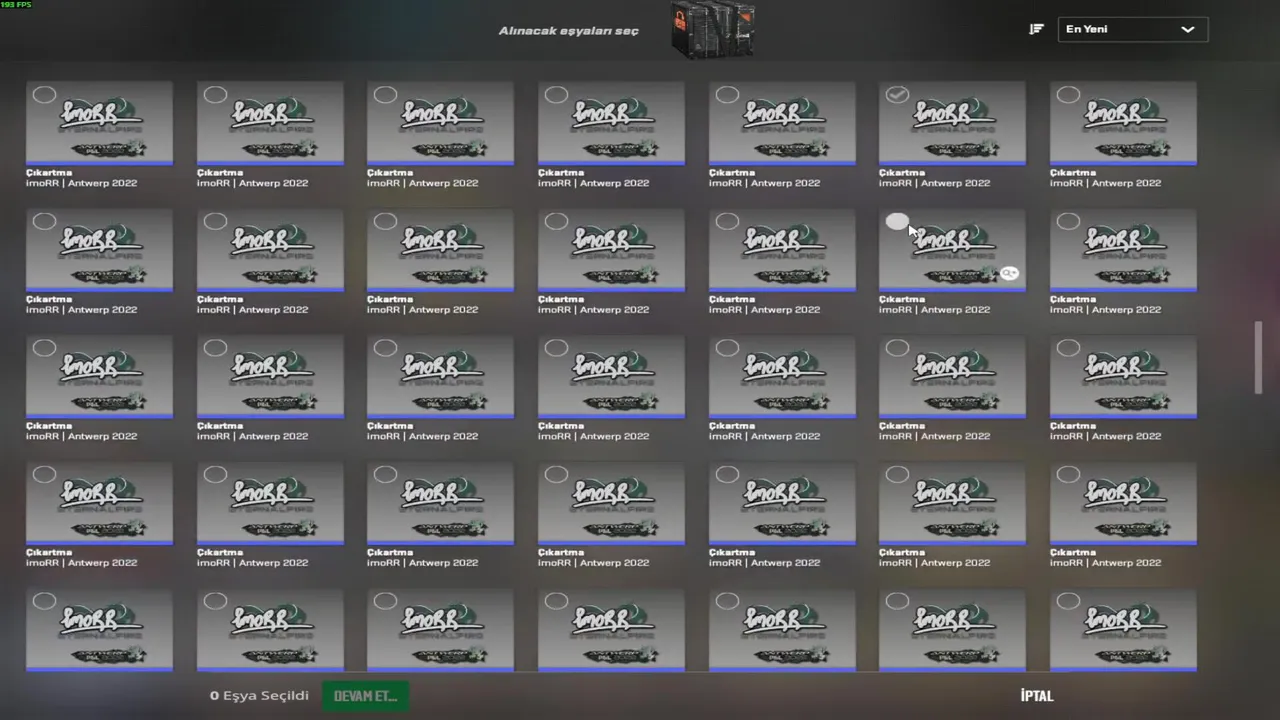Click the storage case icon at top
Viewport: 1280px width, 720px height.
(x=712, y=30)
